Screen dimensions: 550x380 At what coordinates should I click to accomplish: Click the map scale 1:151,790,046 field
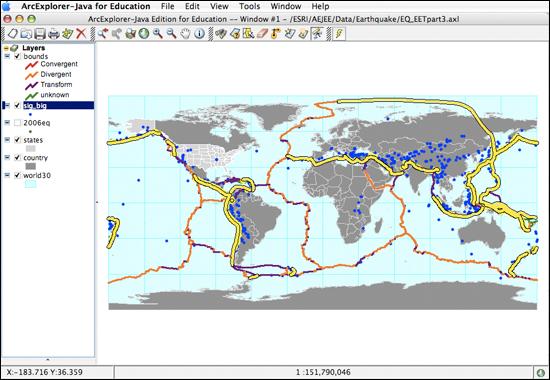pyautogui.click(x=323, y=372)
